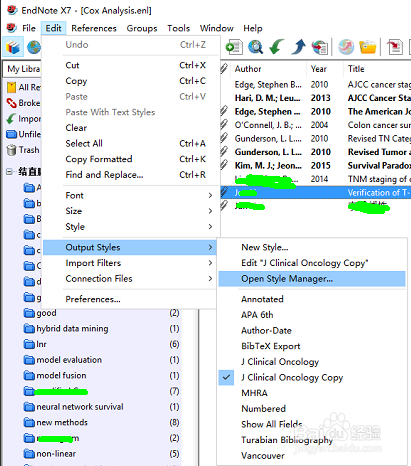
Task: Choose Clear from the Edit menu
Action: (131, 128)
